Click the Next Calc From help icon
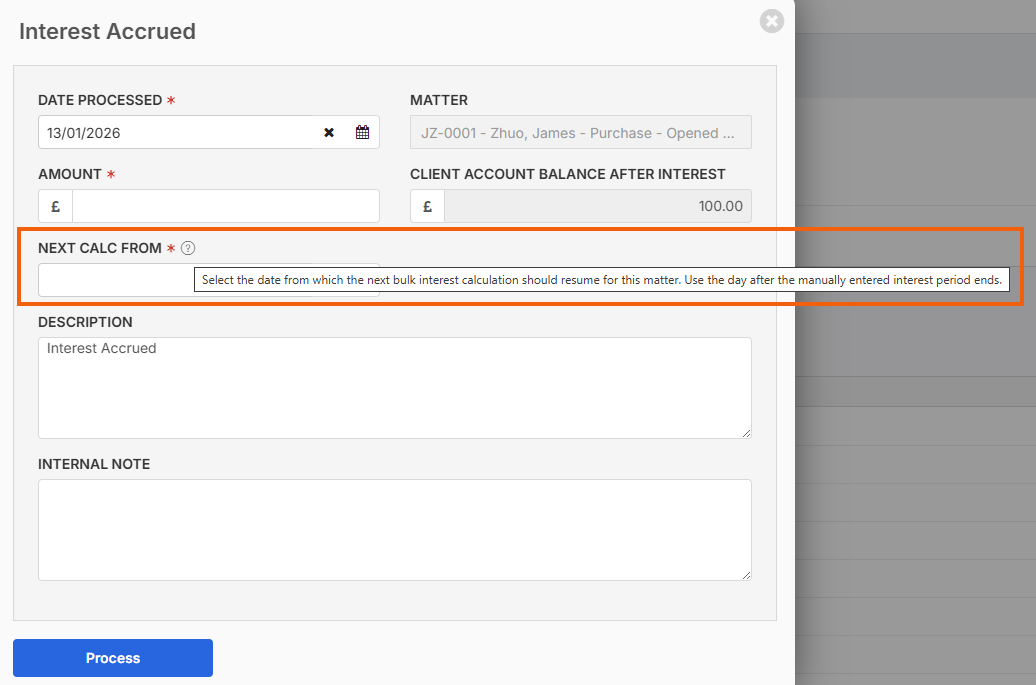The image size is (1036, 685). (x=188, y=248)
